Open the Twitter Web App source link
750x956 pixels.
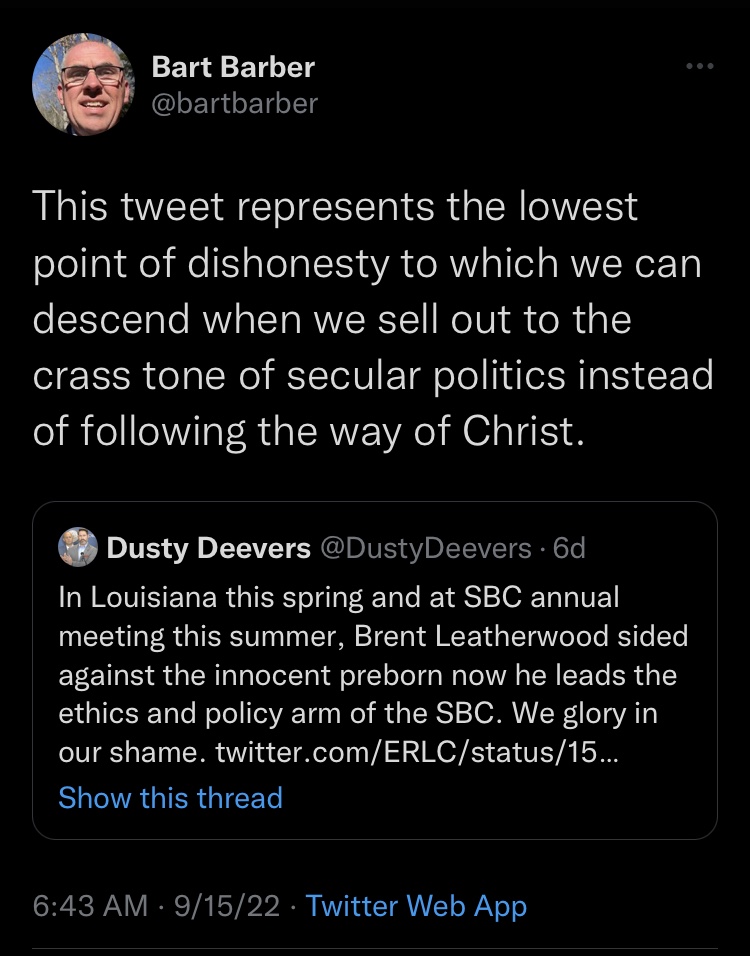(416, 906)
